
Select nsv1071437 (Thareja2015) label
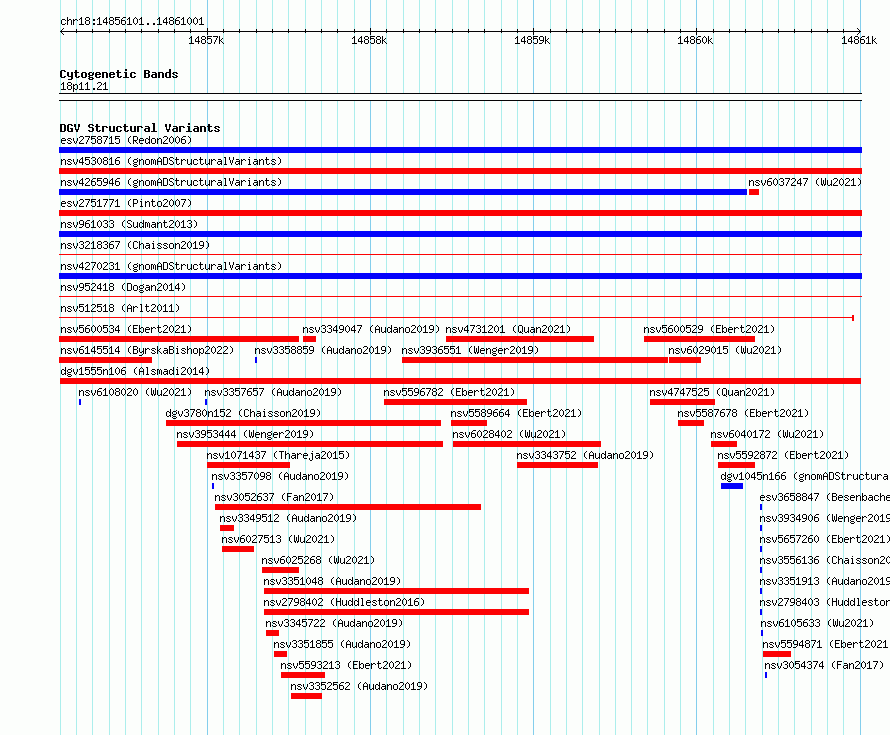(278, 455)
